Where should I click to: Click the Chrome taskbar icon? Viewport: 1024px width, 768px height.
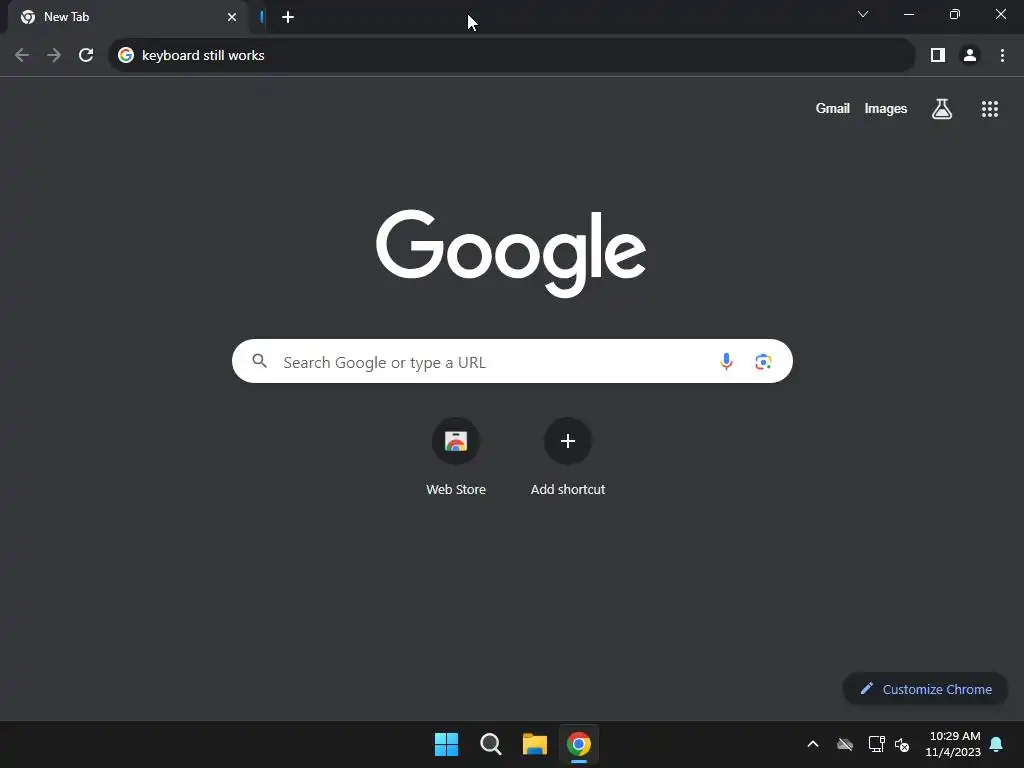579,744
